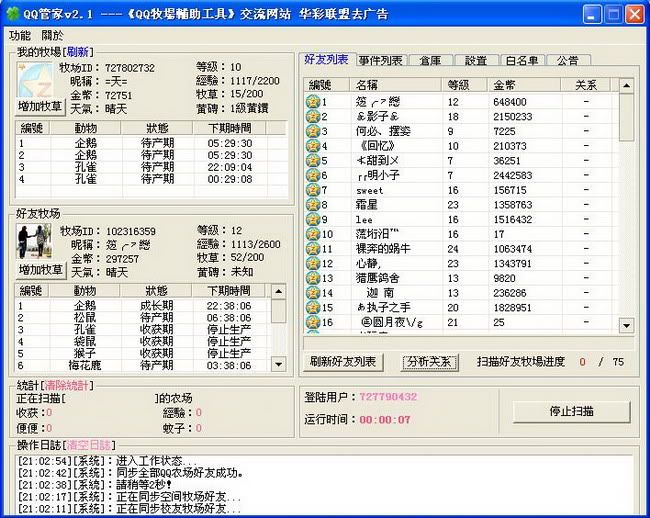Viewport: 650px width, 518px height.
Task: Click the star icon of friend 10
Action: click(313, 234)
